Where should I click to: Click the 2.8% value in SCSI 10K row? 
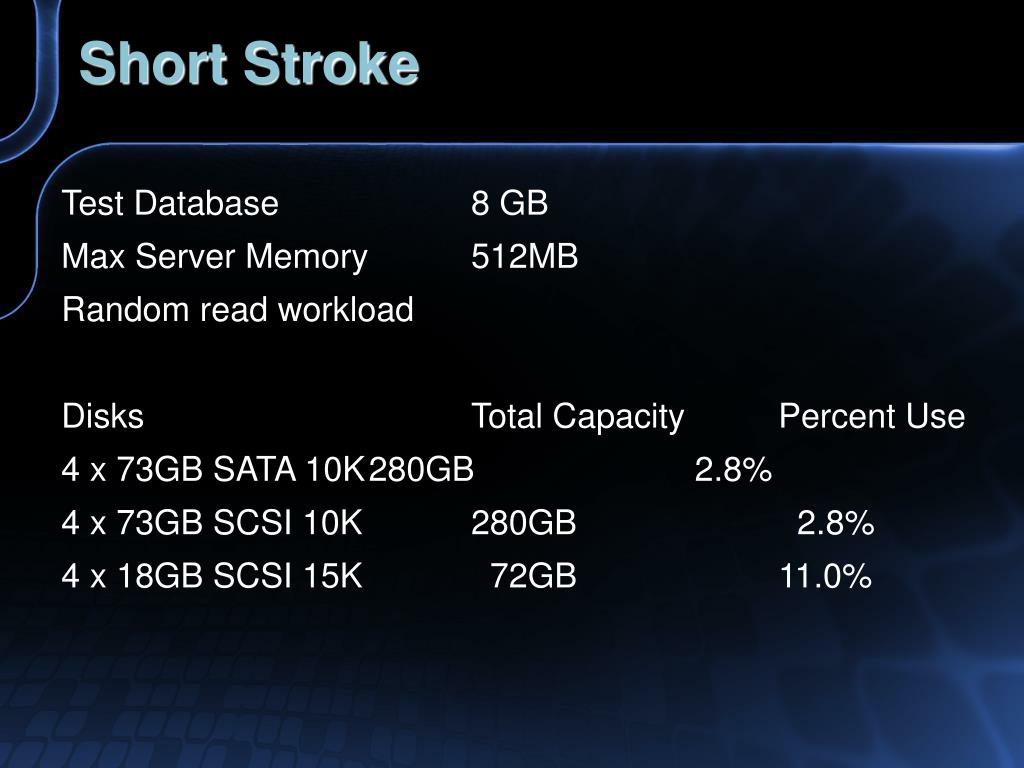[835, 523]
